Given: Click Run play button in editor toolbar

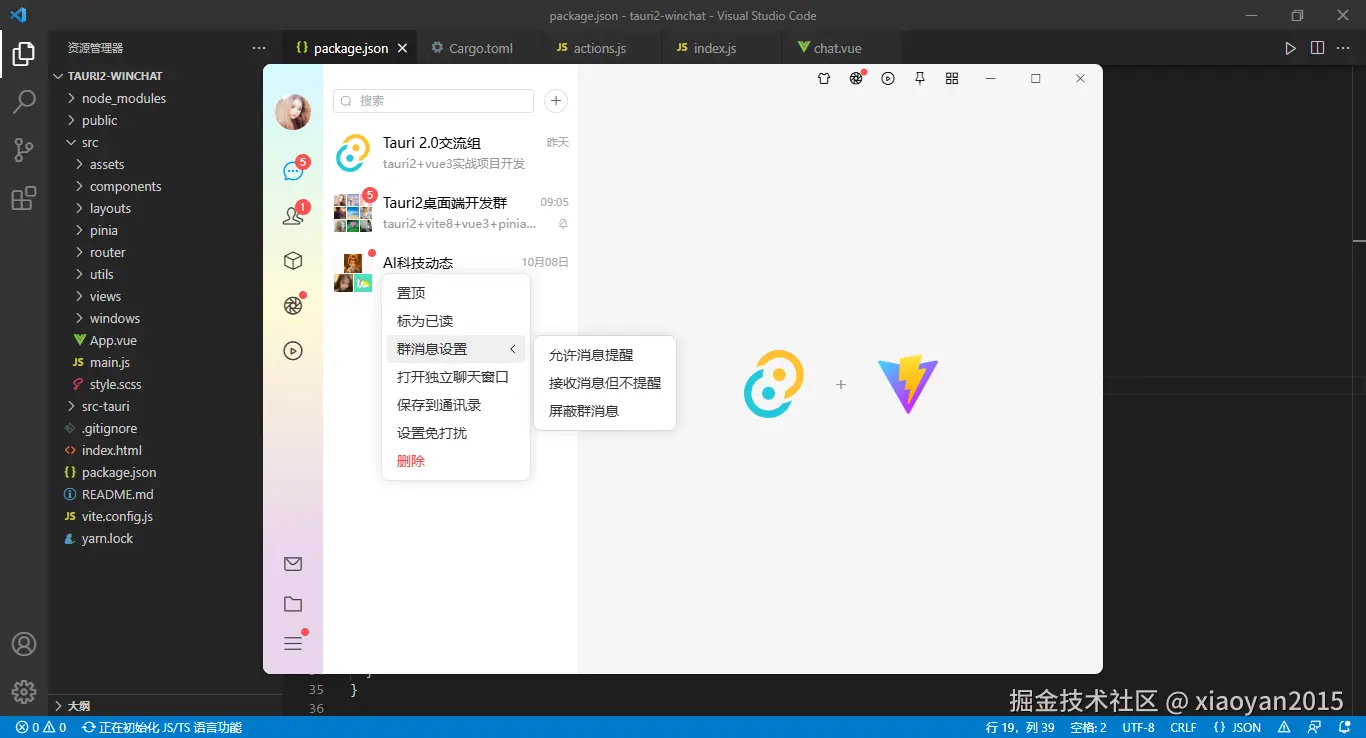Looking at the screenshot, I should point(1290,48).
